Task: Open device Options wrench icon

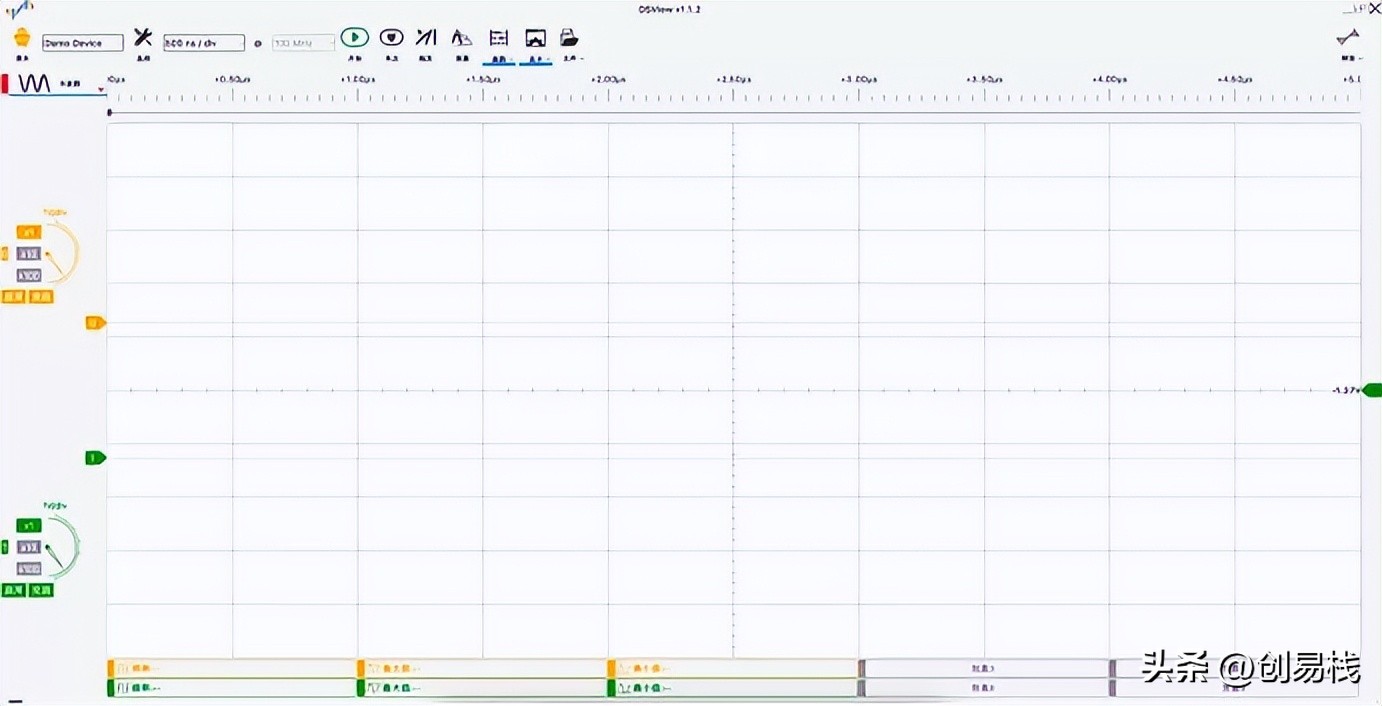Action: pos(143,38)
